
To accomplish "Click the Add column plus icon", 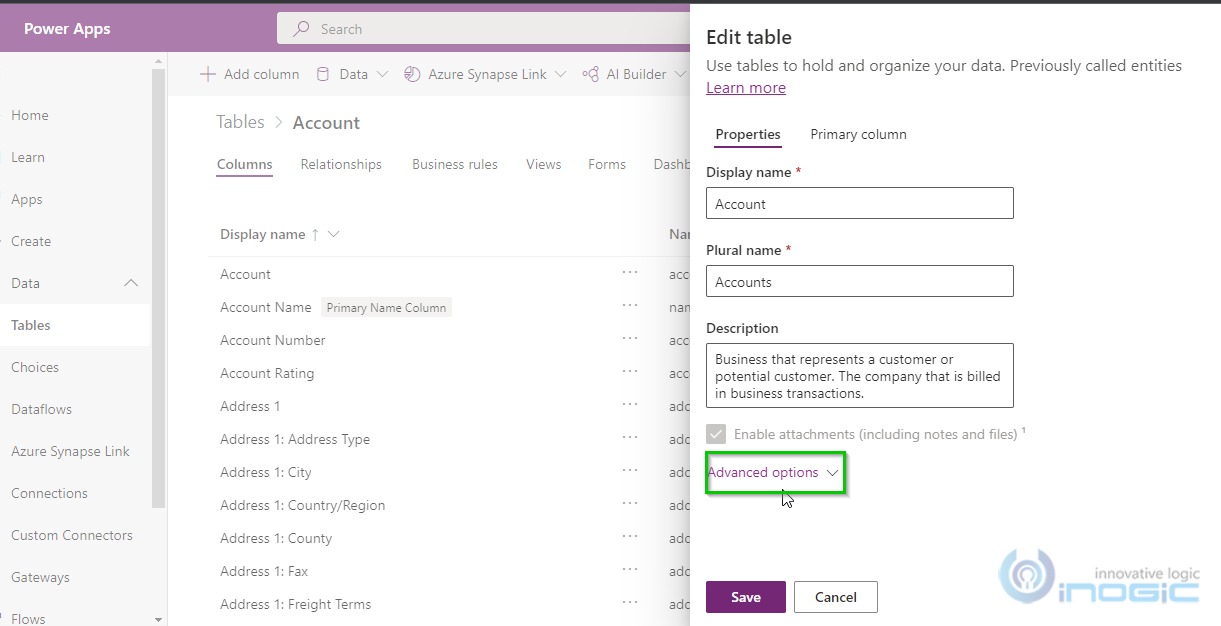I will tap(208, 74).
